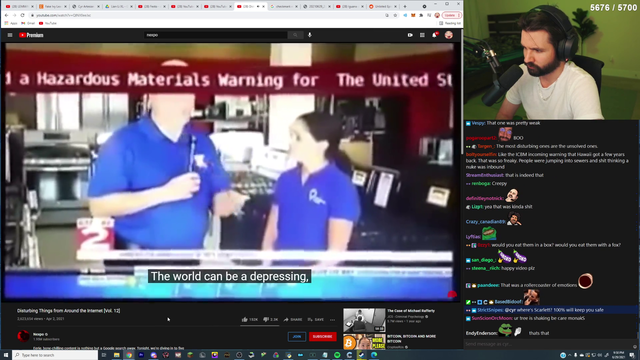Open File Explorer from taskbar

point(116,355)
